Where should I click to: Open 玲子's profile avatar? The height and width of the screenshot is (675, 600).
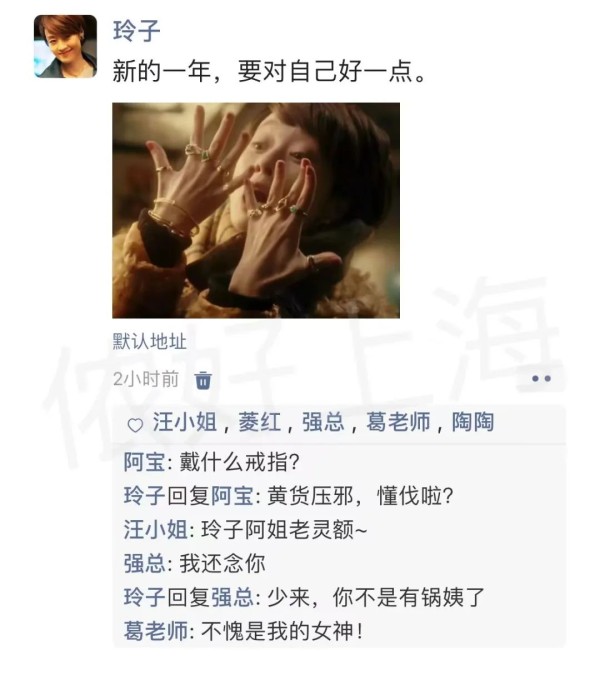point(65,46)
